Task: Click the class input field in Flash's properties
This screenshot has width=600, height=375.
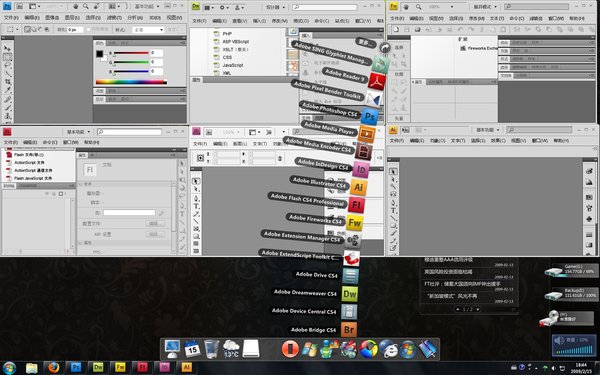Action: tap(129, 212)
